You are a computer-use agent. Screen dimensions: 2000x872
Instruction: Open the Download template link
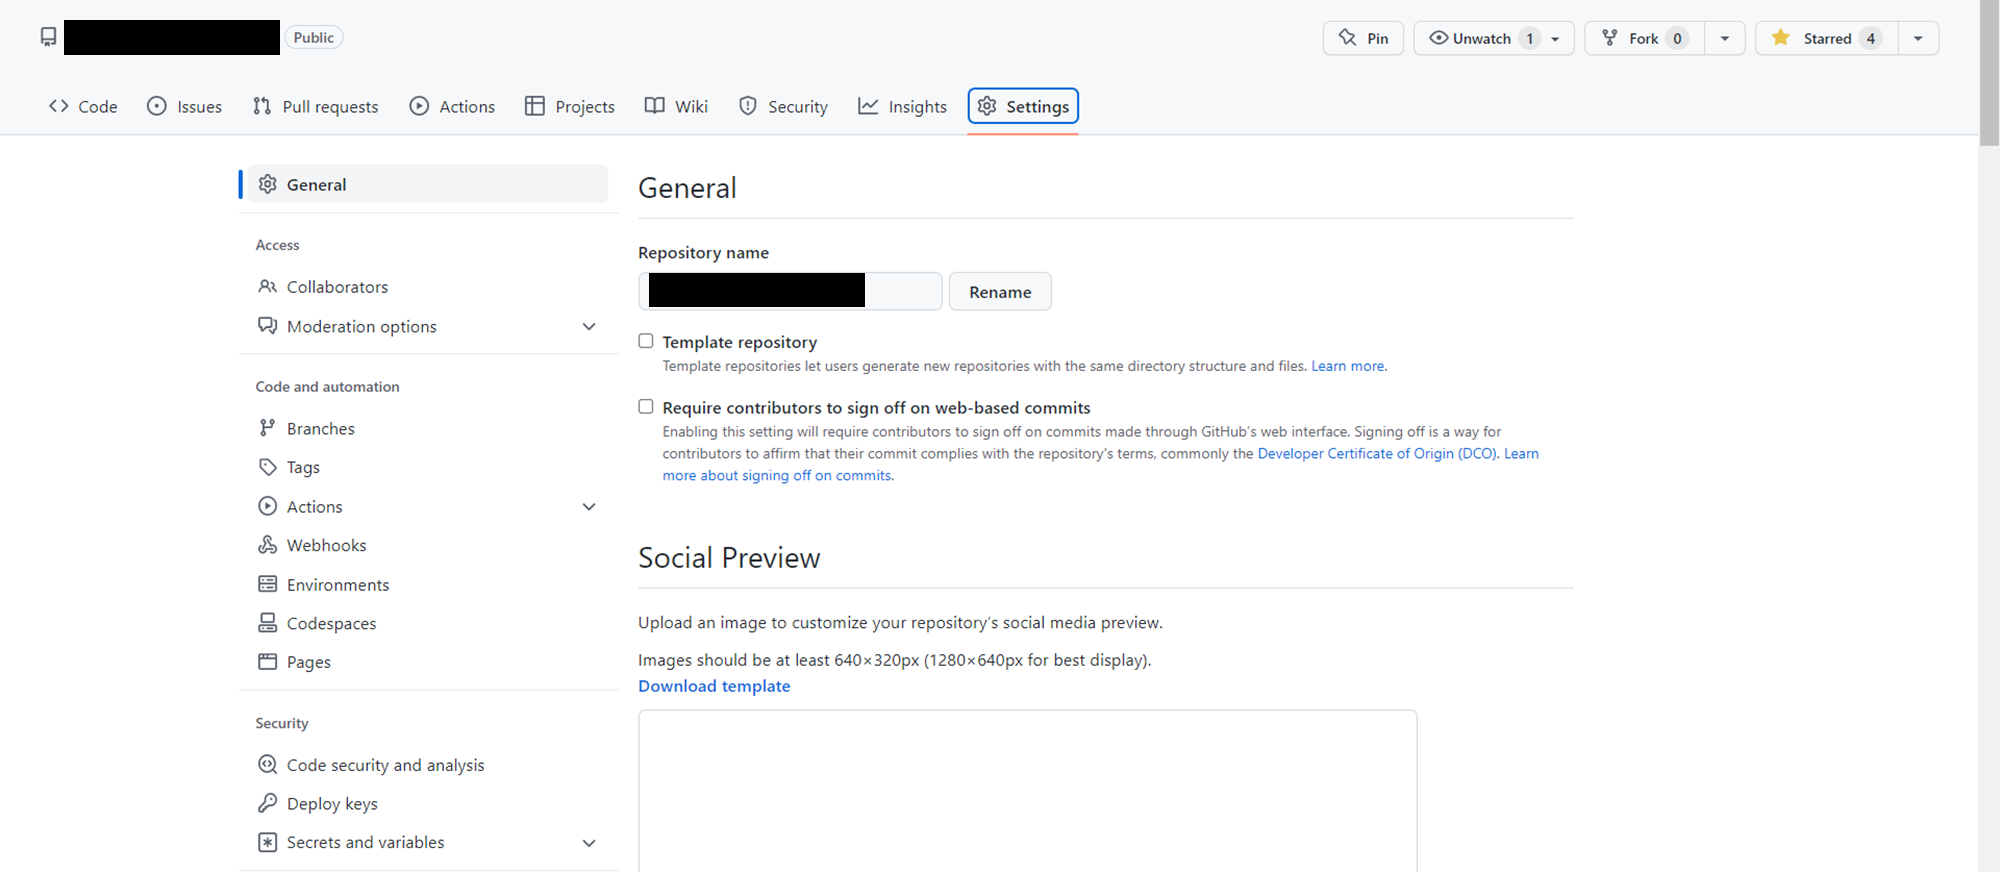[714, 686]
